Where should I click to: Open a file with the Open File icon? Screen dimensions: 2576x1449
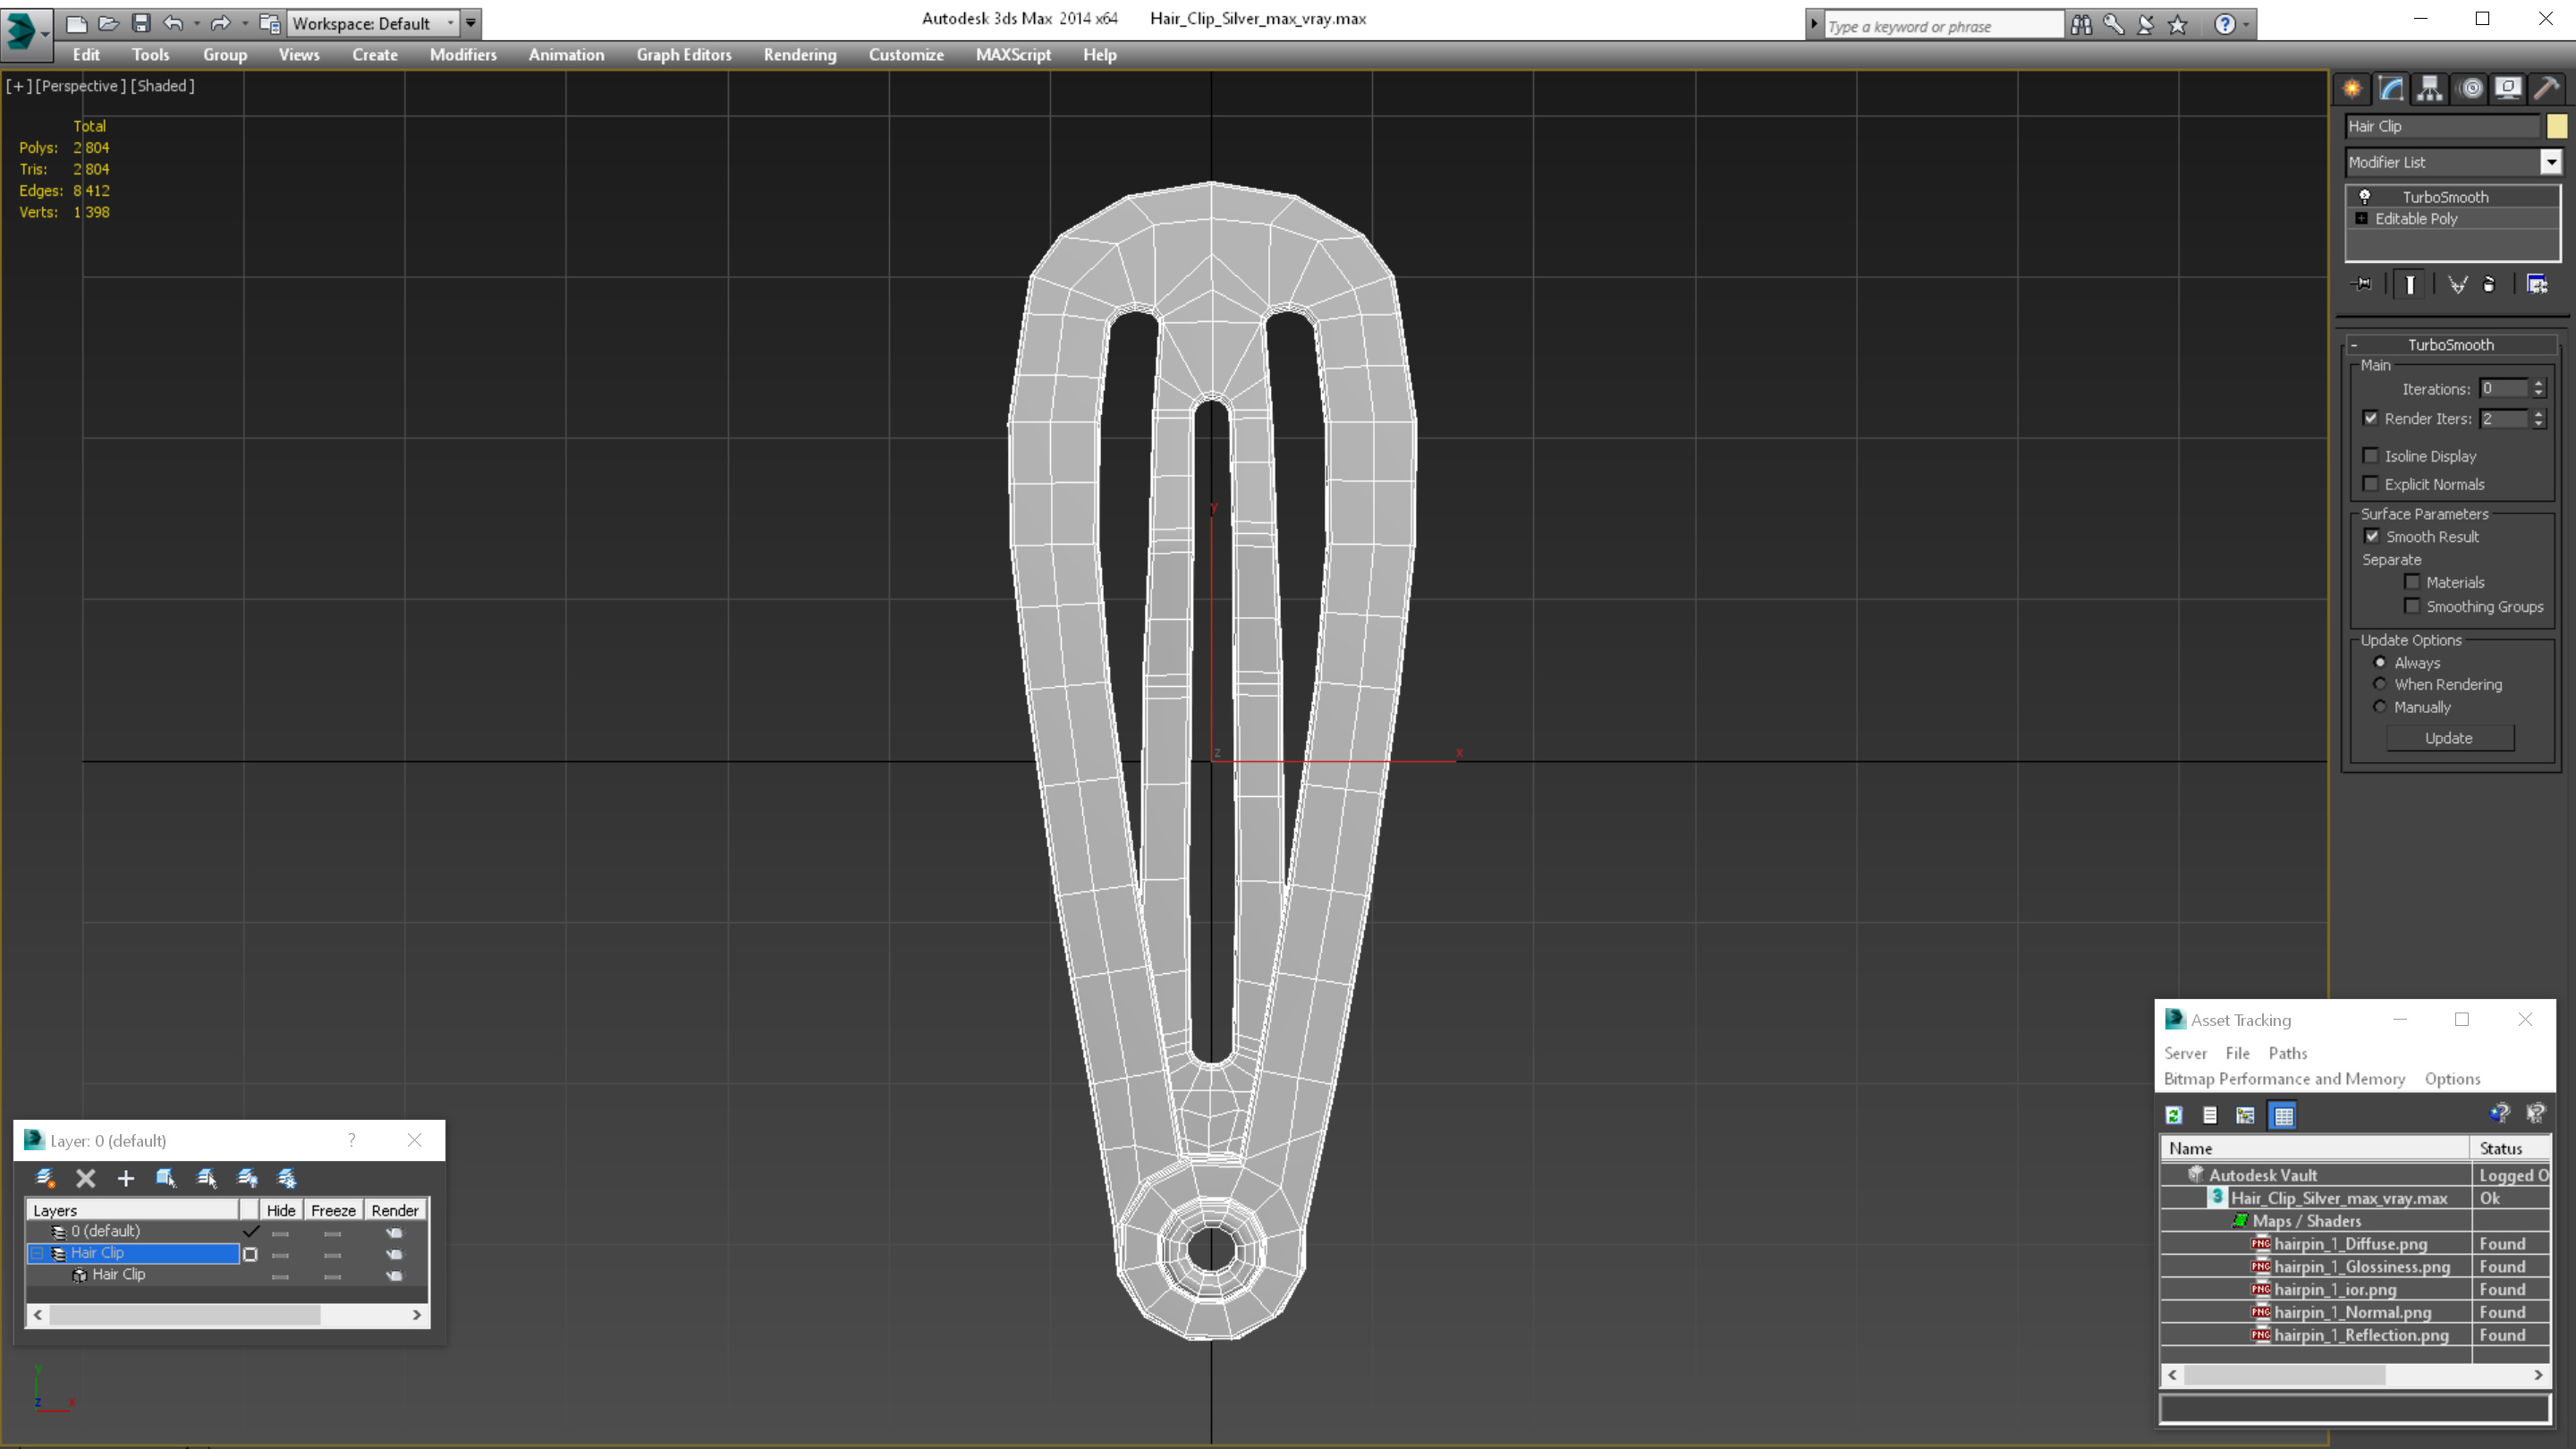point(109,23)
